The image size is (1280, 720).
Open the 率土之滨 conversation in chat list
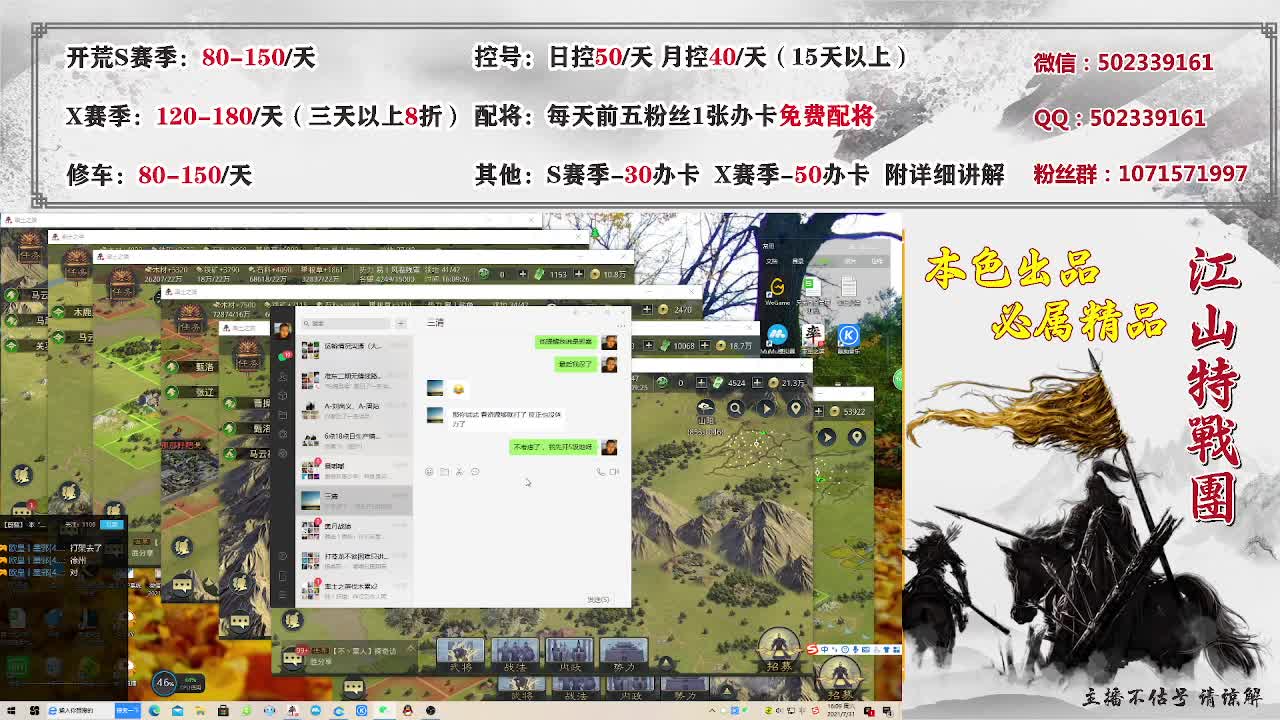point(354,591)
